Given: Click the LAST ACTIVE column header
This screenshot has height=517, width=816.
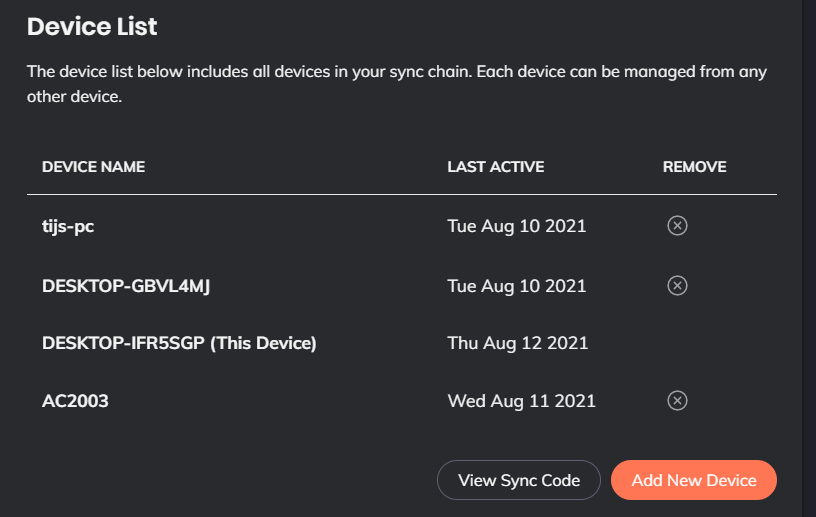Looking at the screenshot, I should [495, 167].
